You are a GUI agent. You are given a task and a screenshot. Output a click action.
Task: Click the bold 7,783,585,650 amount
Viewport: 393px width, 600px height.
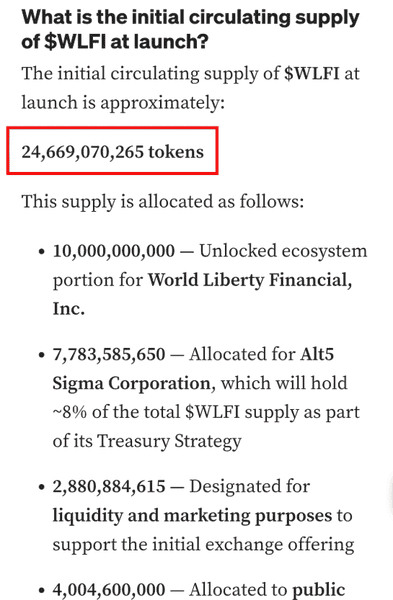109,354
